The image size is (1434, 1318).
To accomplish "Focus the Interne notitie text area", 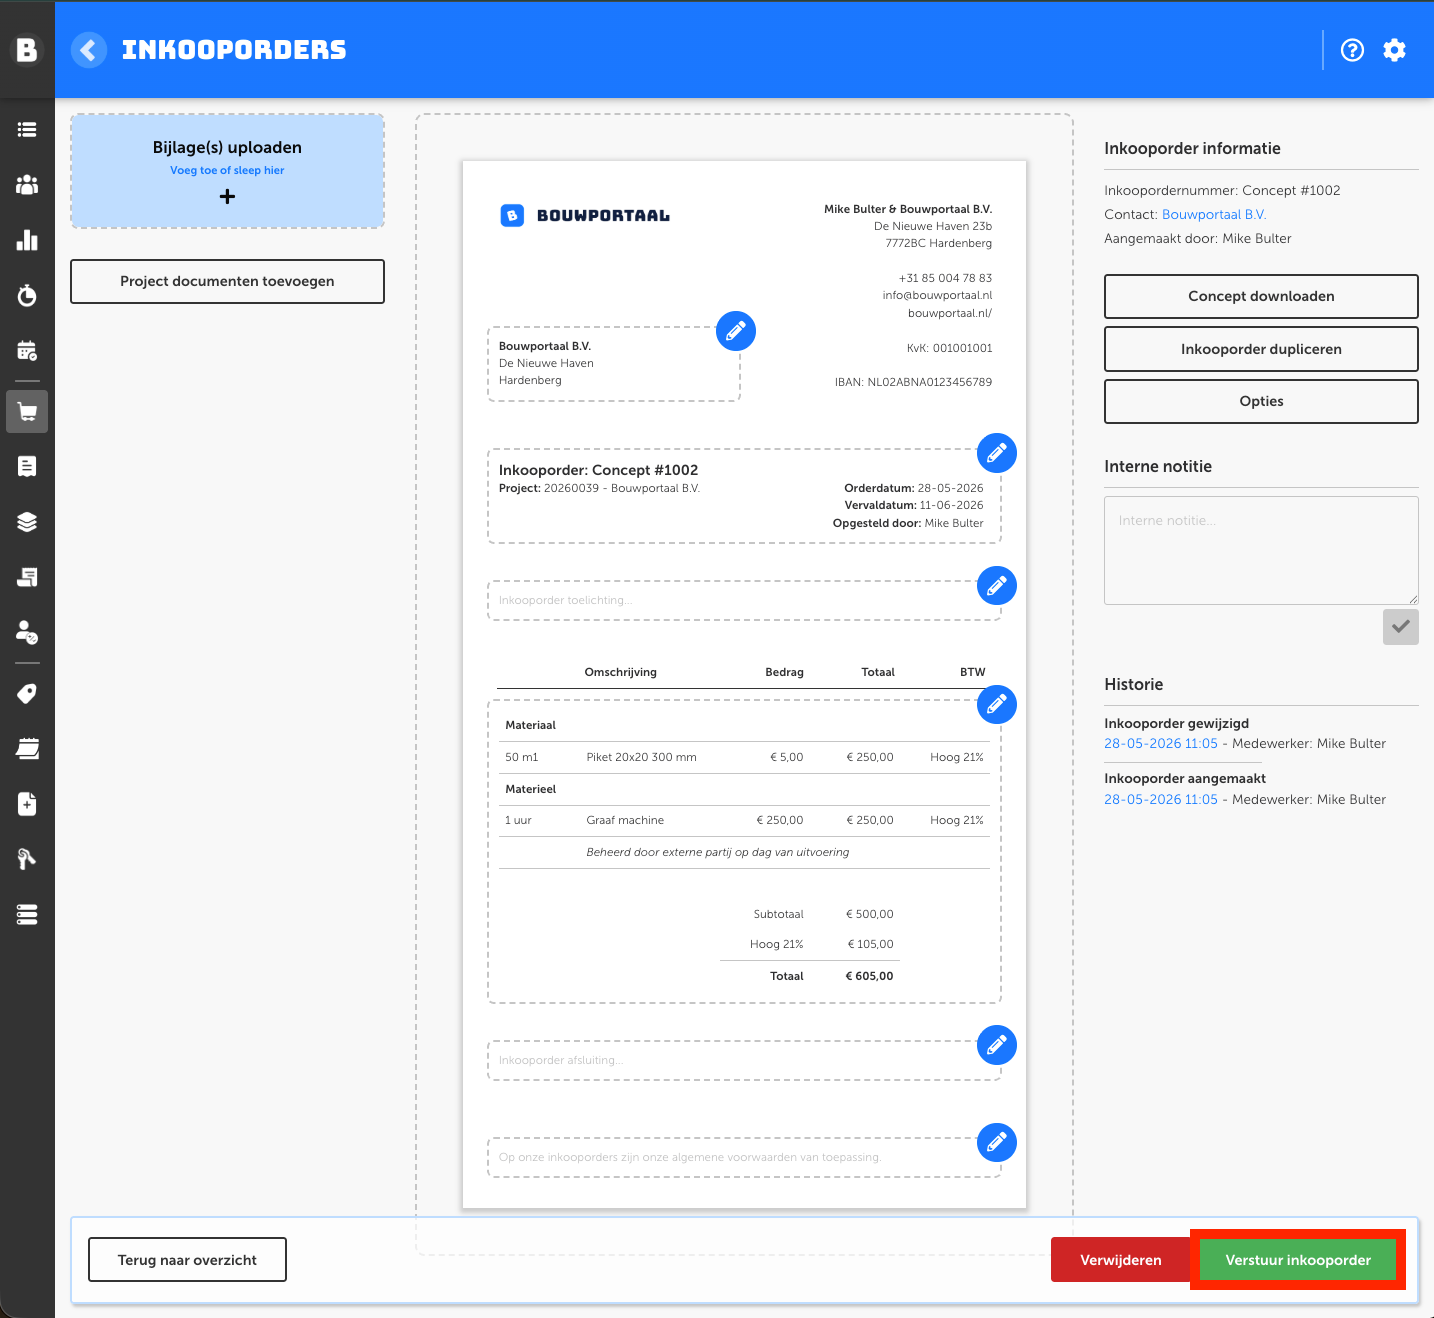I will (1261, 550).
